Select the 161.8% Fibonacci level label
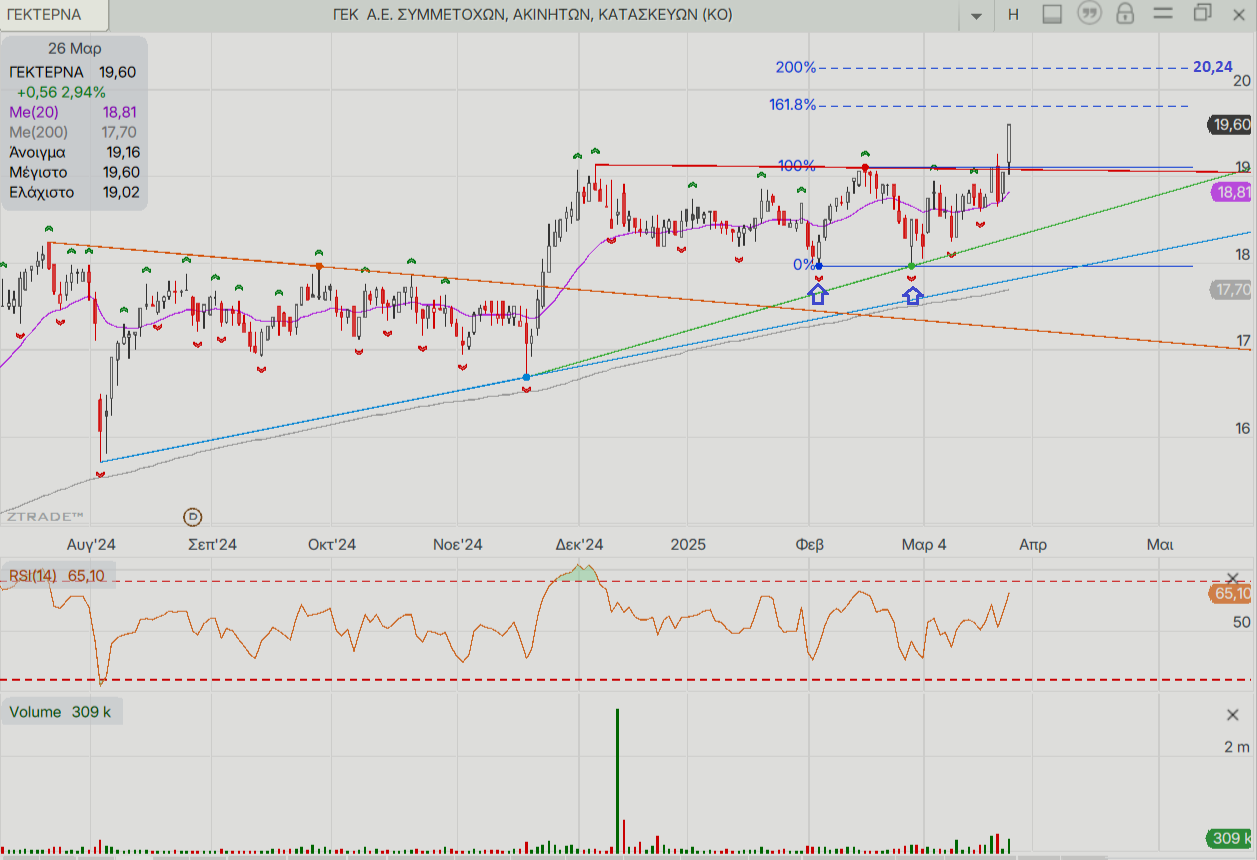1257x860 pixels. [792, 104]
